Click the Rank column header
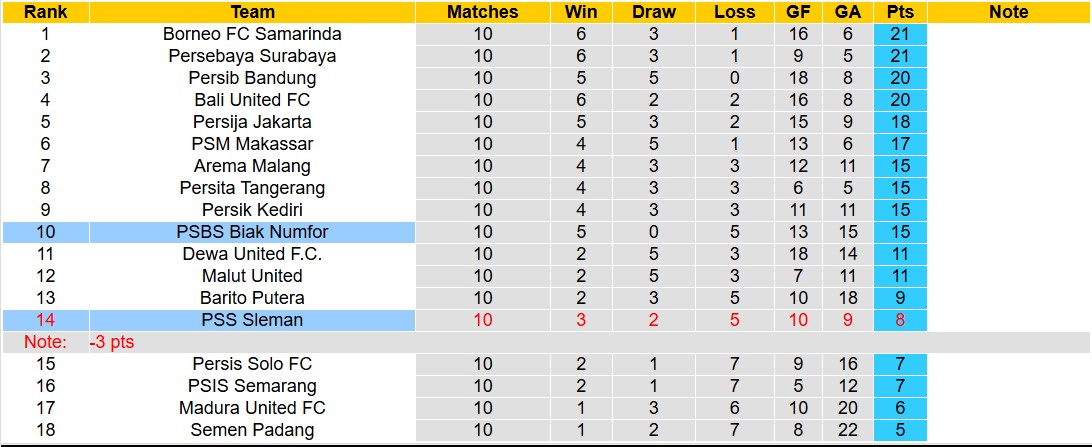 coord(45,12)
